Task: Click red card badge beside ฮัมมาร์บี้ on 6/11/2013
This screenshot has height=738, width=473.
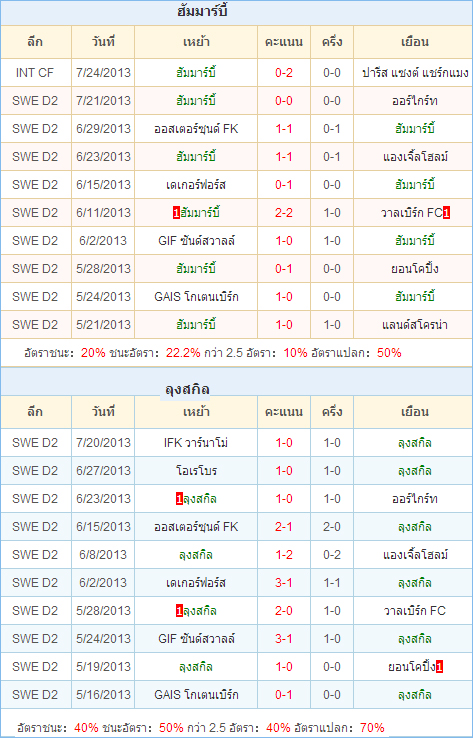Action: click(x=176, y=213)
